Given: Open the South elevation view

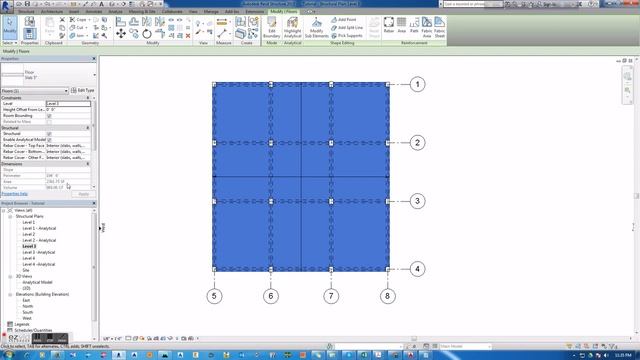Looking at the screenshot, I should click(x=27, y=312).
